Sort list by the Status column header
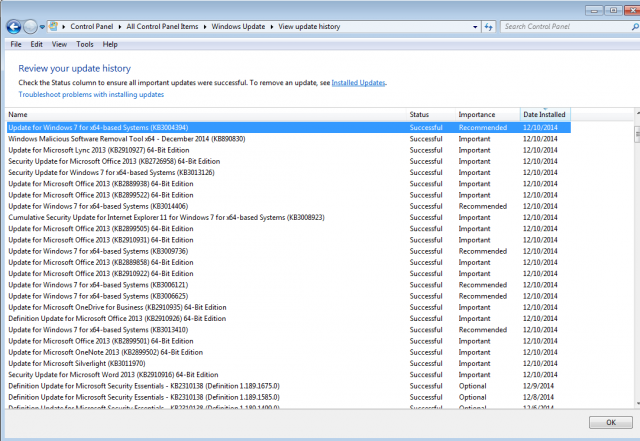Screen dimensions: 640x441 click(419, 115)
